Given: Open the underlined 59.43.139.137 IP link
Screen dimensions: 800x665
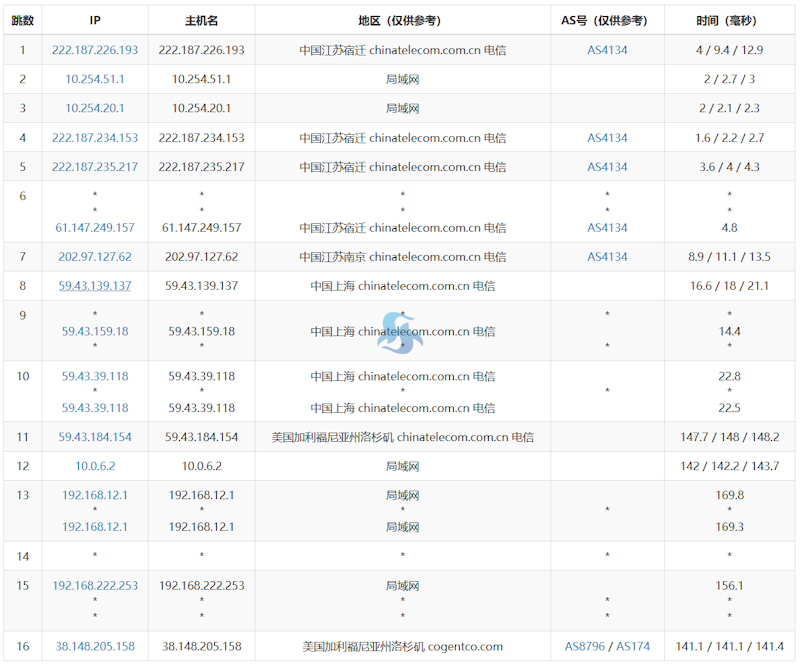Looking at the screenshot, I should 95,286.
